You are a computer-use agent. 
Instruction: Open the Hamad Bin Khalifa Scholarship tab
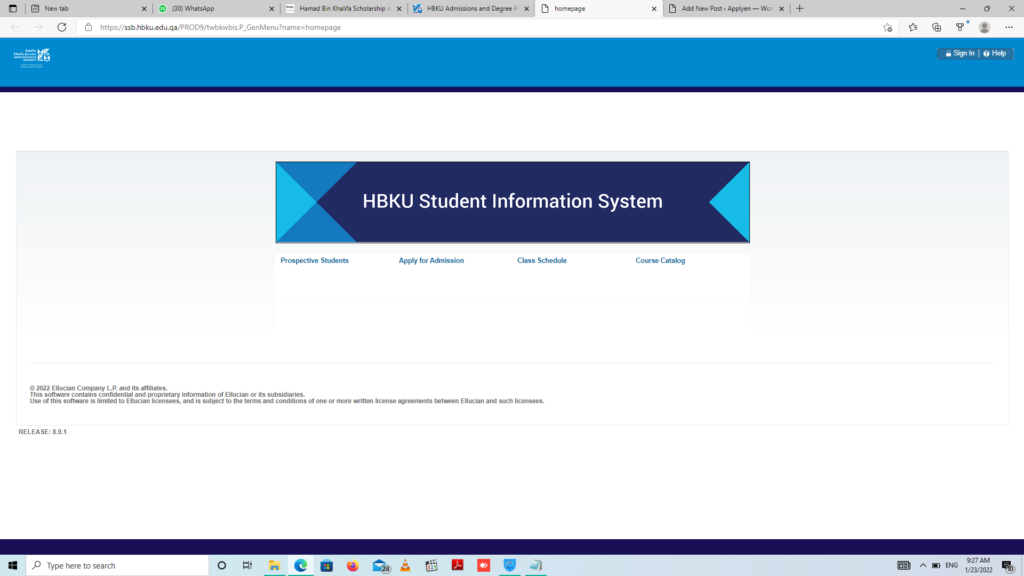click(x=343, y=8)
